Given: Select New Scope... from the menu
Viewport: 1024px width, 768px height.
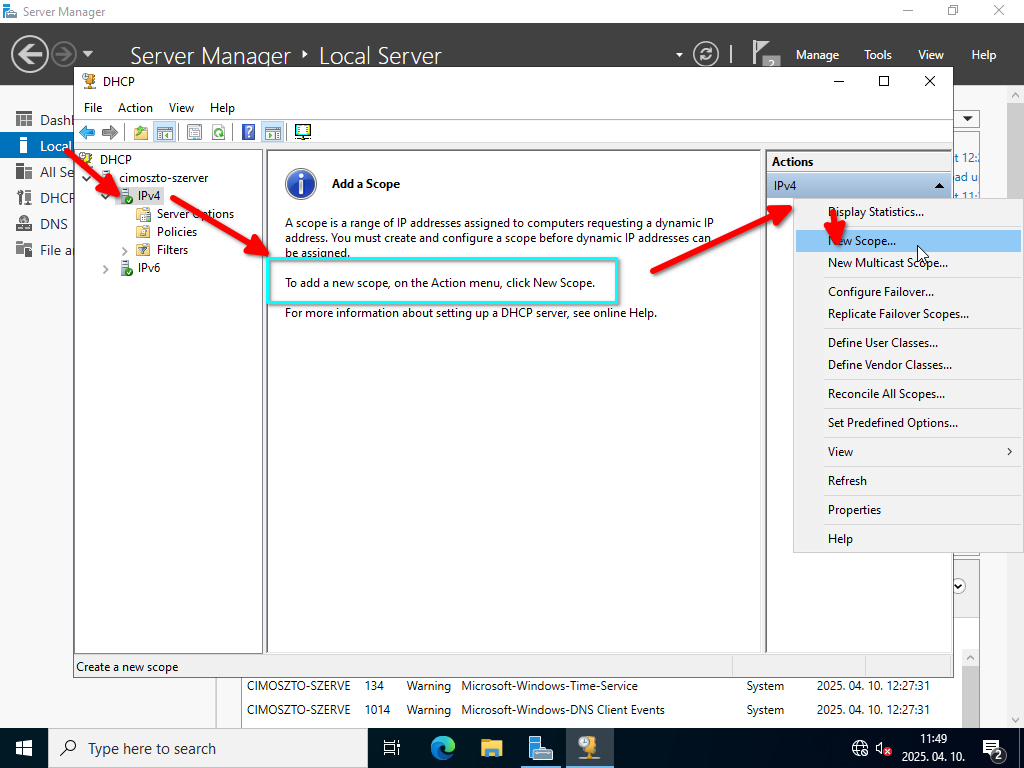Looking at the screenshot, I should click(862, 241).
